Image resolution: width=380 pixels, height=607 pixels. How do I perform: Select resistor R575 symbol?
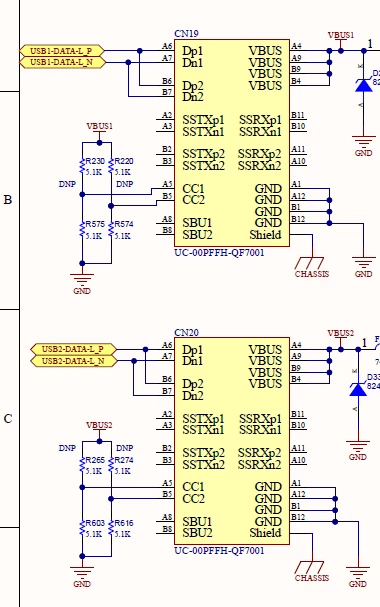click(x=82, y=229)
